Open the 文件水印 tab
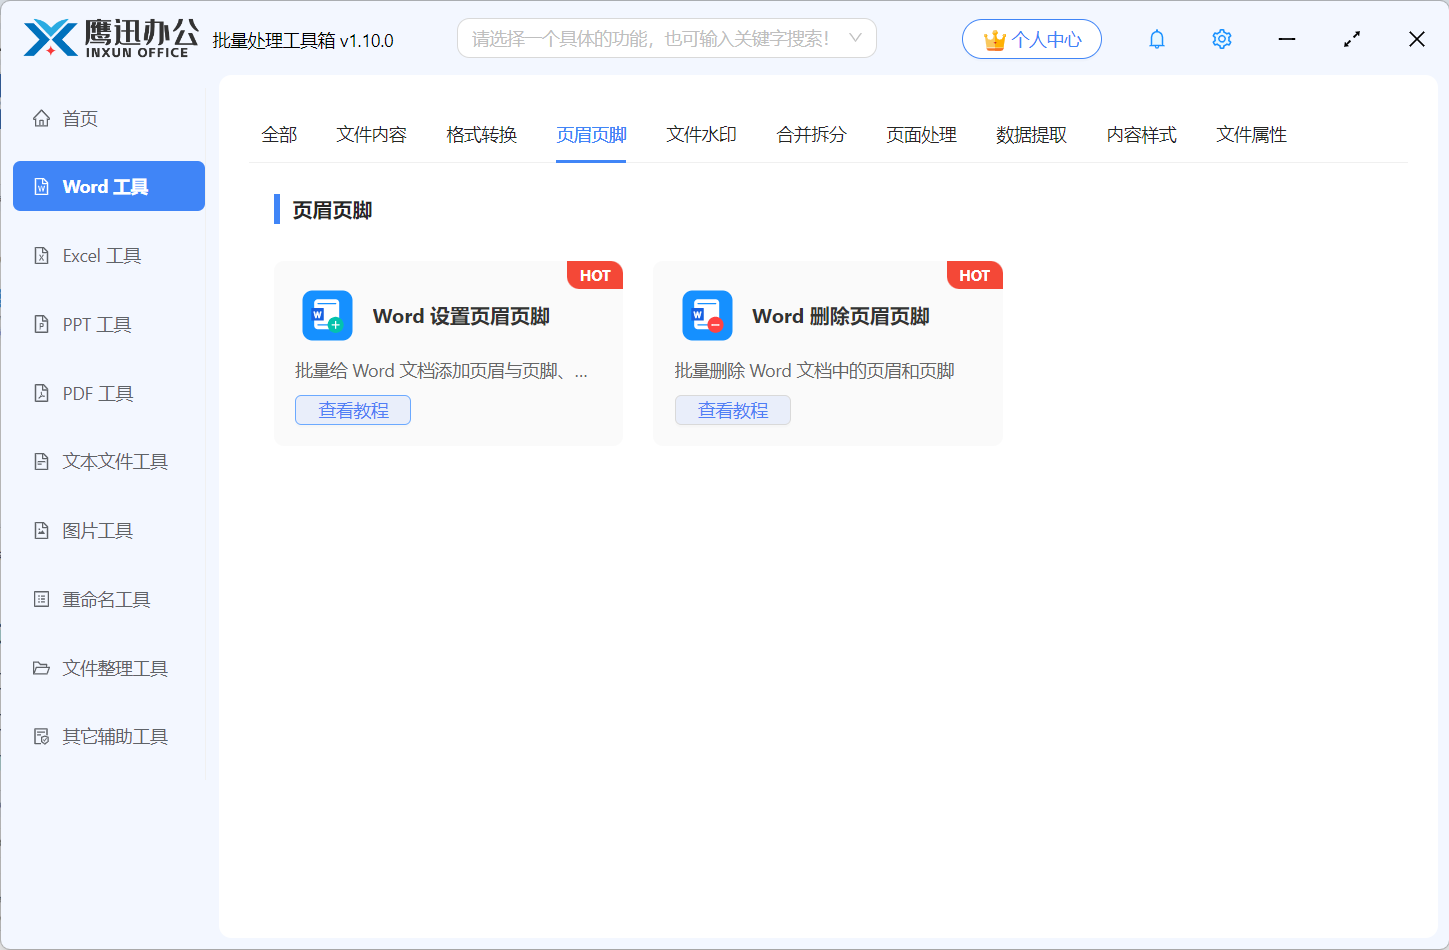Viewport: 1449px width, 950px height. 701,134
